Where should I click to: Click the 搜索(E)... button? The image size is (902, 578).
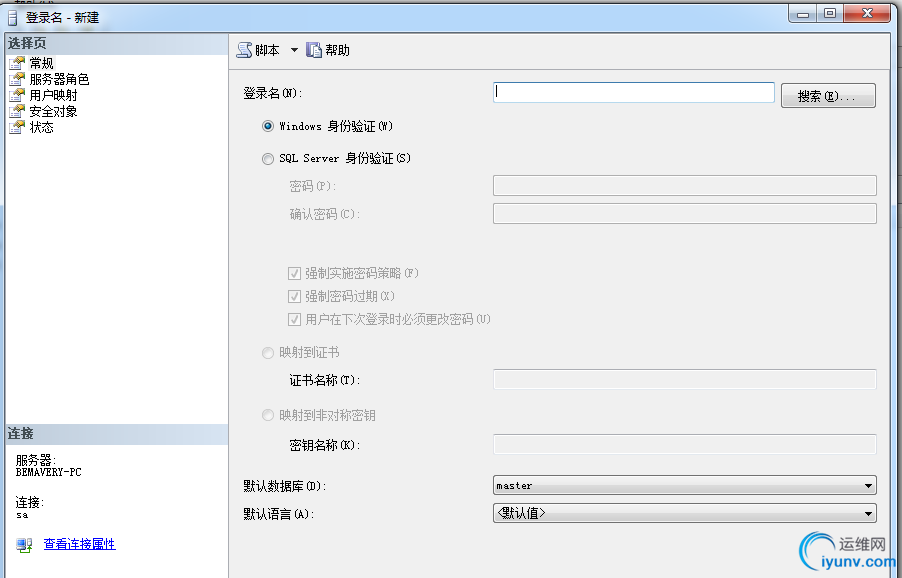pyautogui.click(x=828, y=95)
